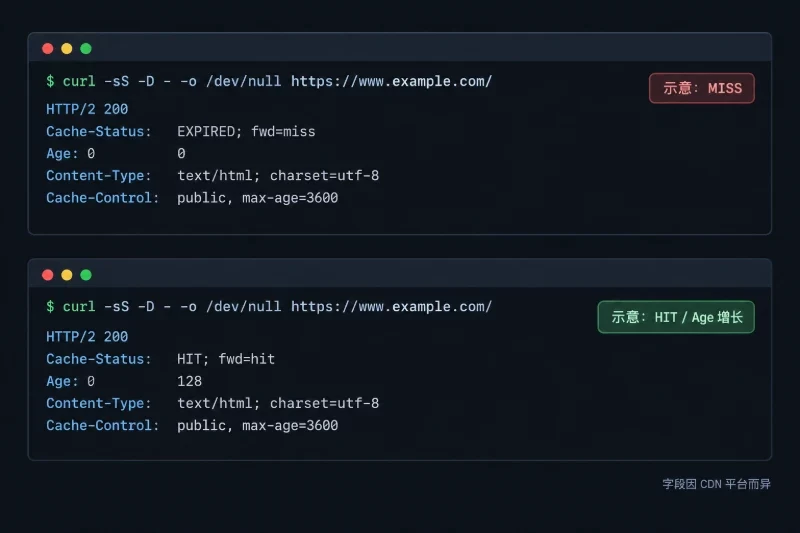This screenshot has height=533, width=800.
Task: Click the footnote '字段因 CDN 平台而异'
Action: [x=716, y=484]
